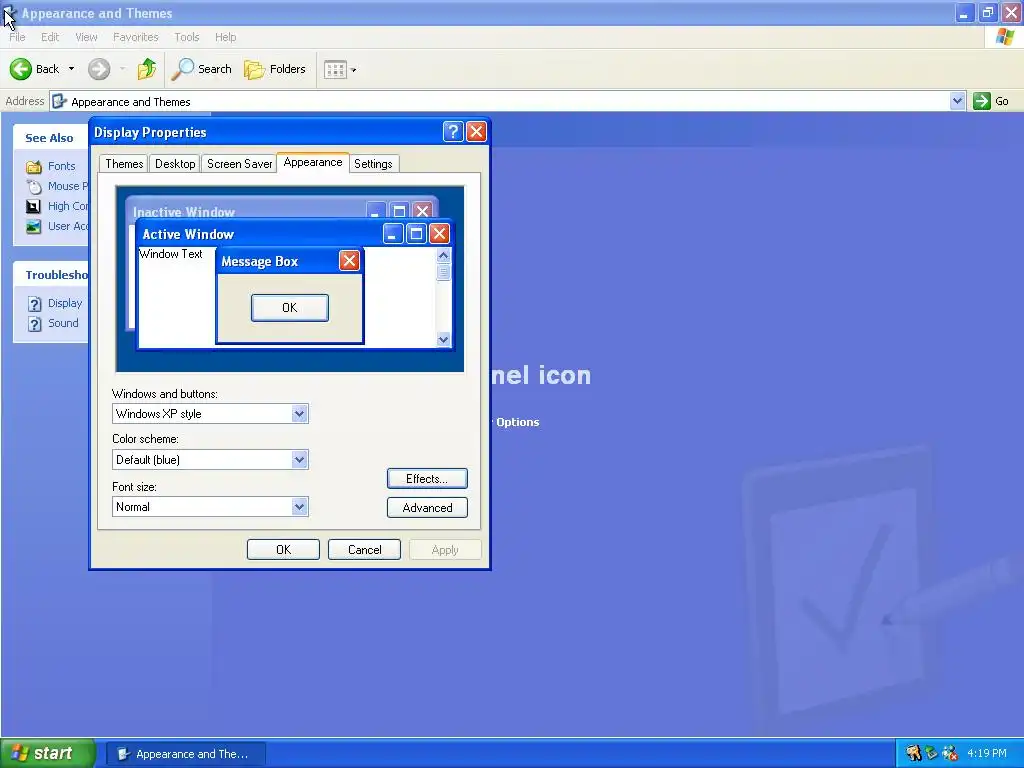The height and width of the screenshot is (768, 1024).
Task: Open the Help menu
Action: point(226,37)
